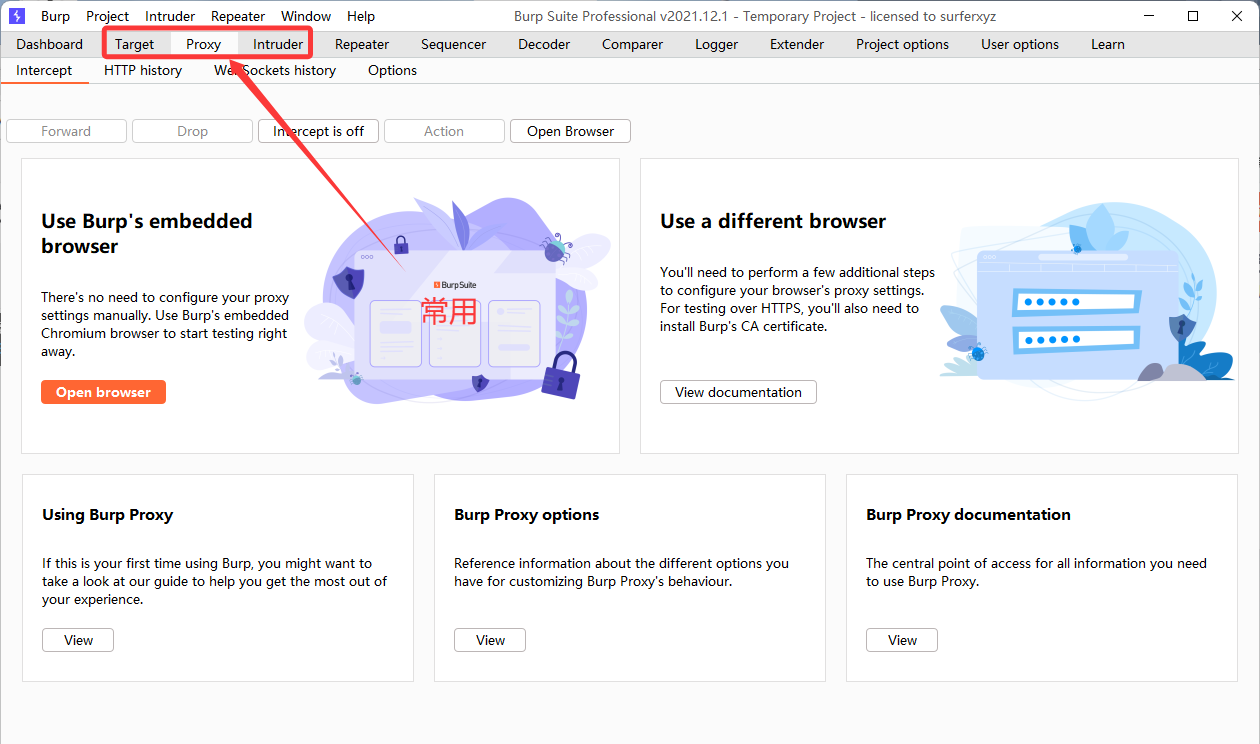The width and height of the screenshot is (1260, 744).
Task: Click the embedded browser illustration
Action: [x=457, y=300]
